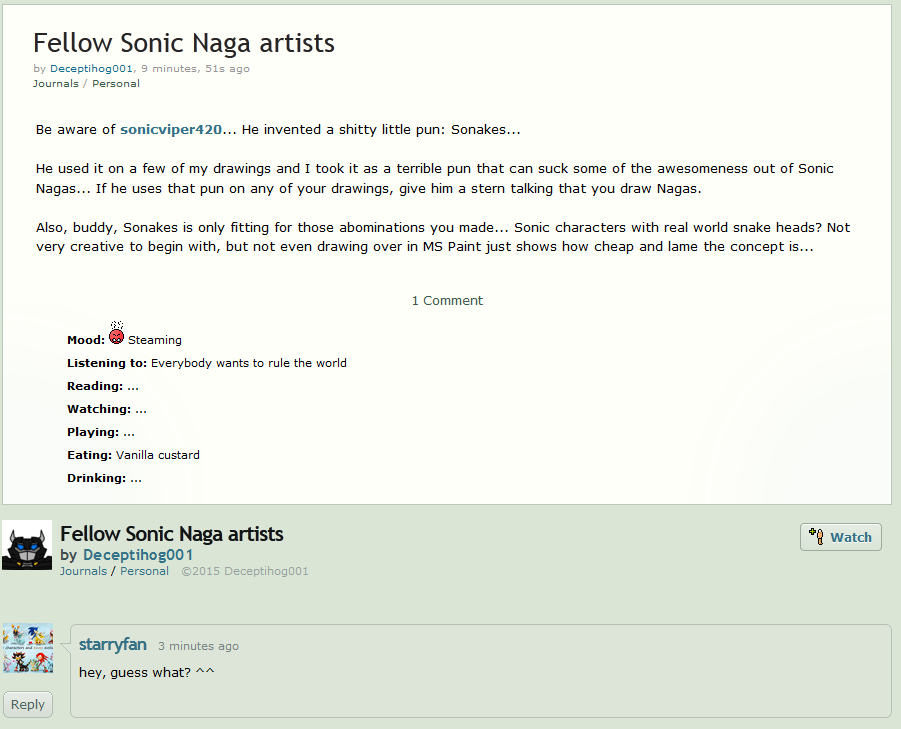Image resolution: width=901 pixels, height=729 pixels.
Task: Click the 'Mood:' label
Action: click(x=86, y=340)
